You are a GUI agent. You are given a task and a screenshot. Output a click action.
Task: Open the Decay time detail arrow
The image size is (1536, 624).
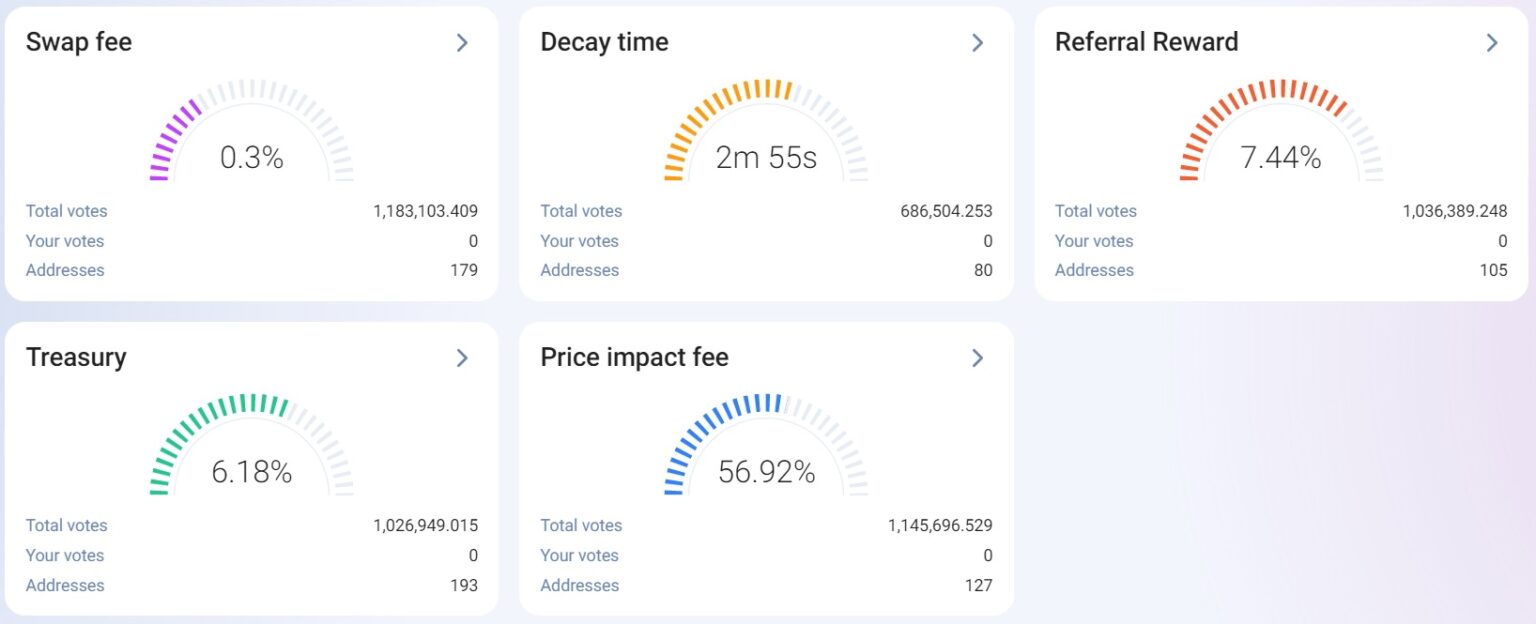[976, 42]
